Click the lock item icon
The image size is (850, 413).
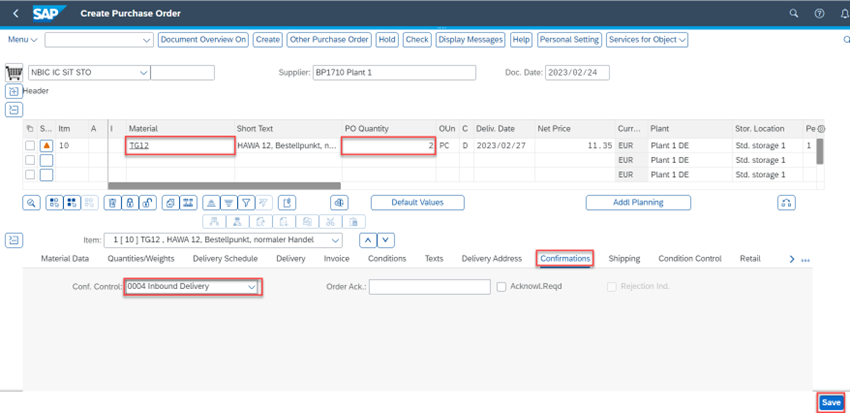[x=130, y=203]
